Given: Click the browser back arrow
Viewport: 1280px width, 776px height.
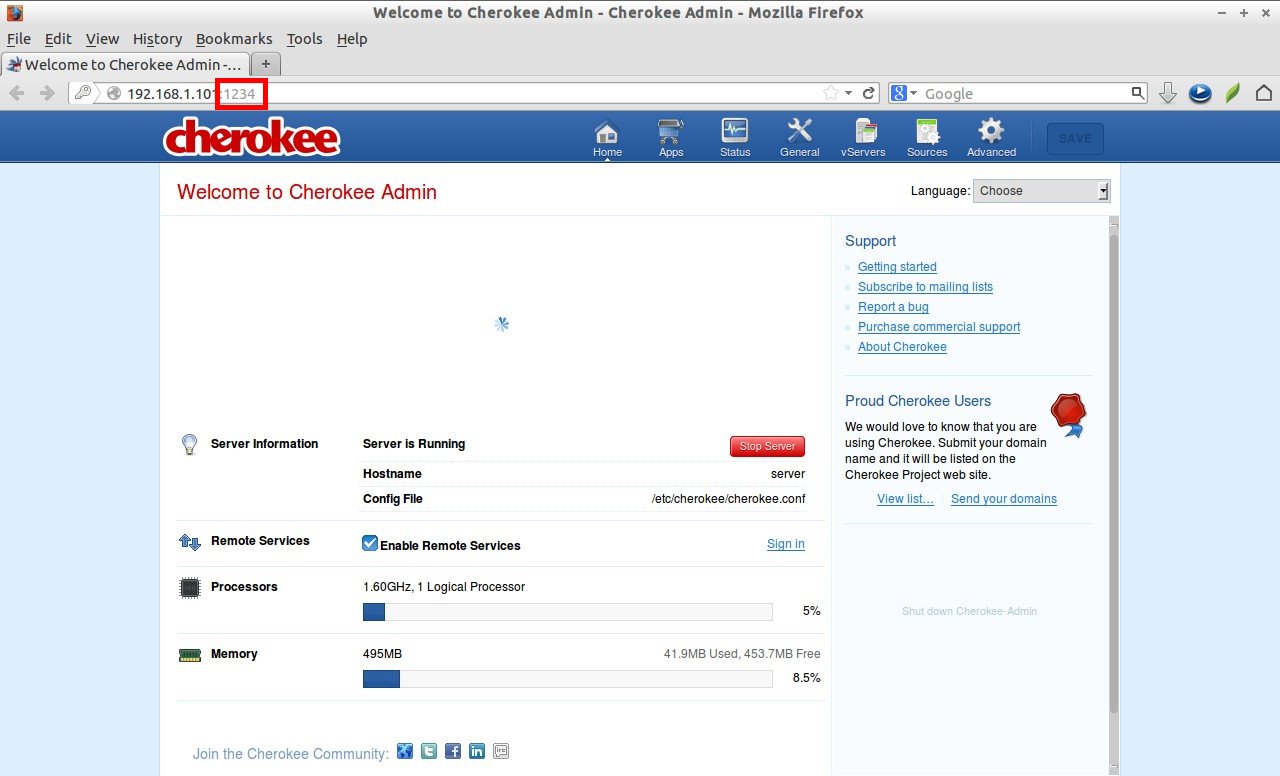Looking at the screenshot, I should point(17,93).
